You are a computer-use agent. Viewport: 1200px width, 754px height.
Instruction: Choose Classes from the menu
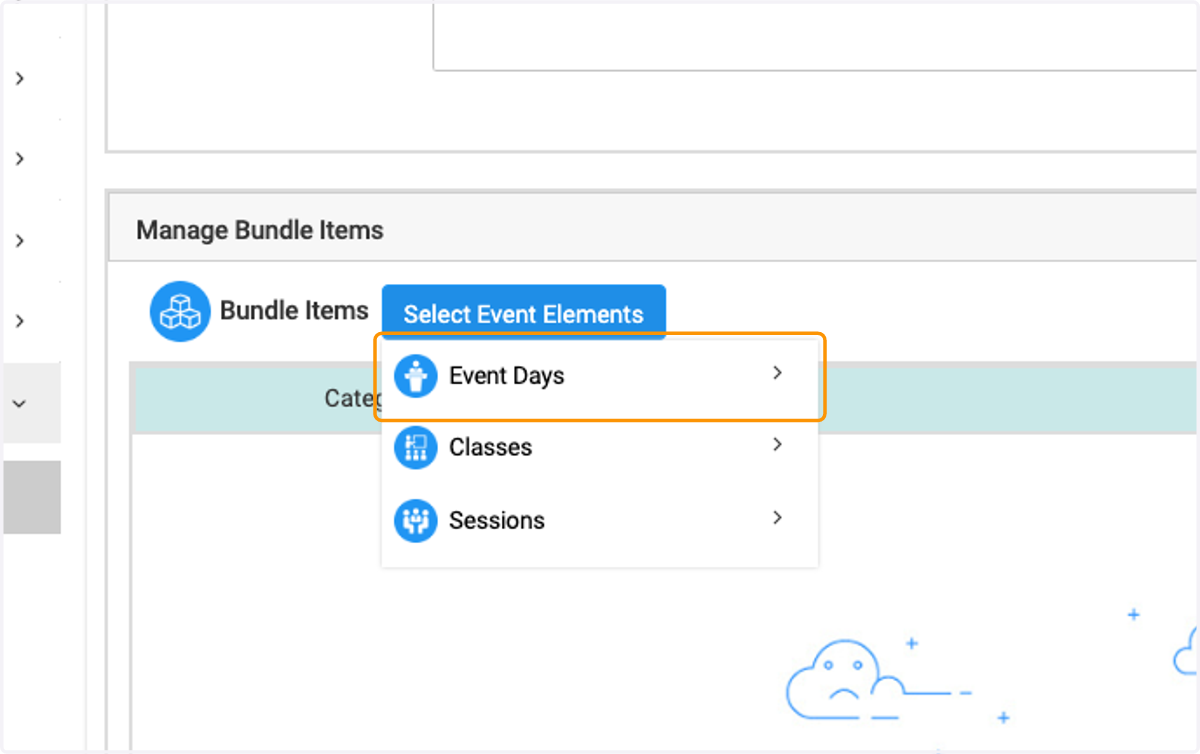[x=600, y=447]
